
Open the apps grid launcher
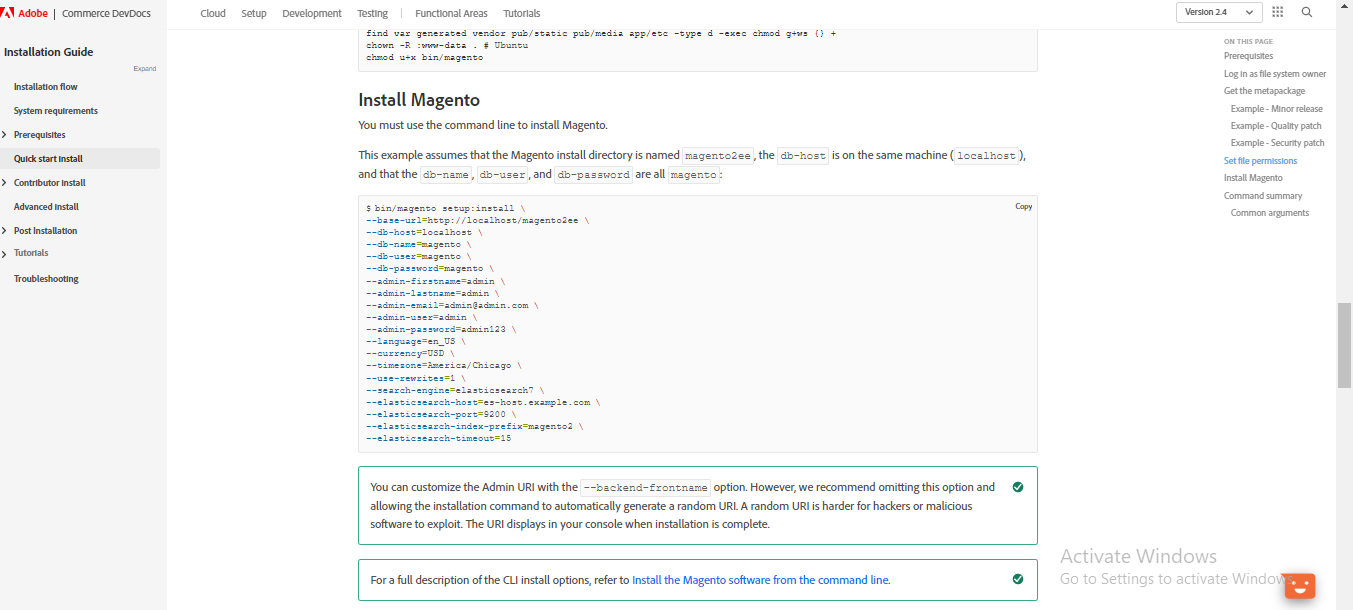point(1278,12)
